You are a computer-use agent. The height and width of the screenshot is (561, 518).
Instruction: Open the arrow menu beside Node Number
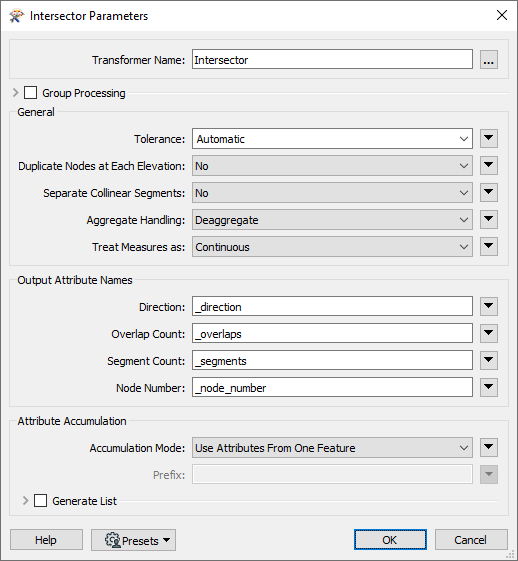click(x=489, y=387)
